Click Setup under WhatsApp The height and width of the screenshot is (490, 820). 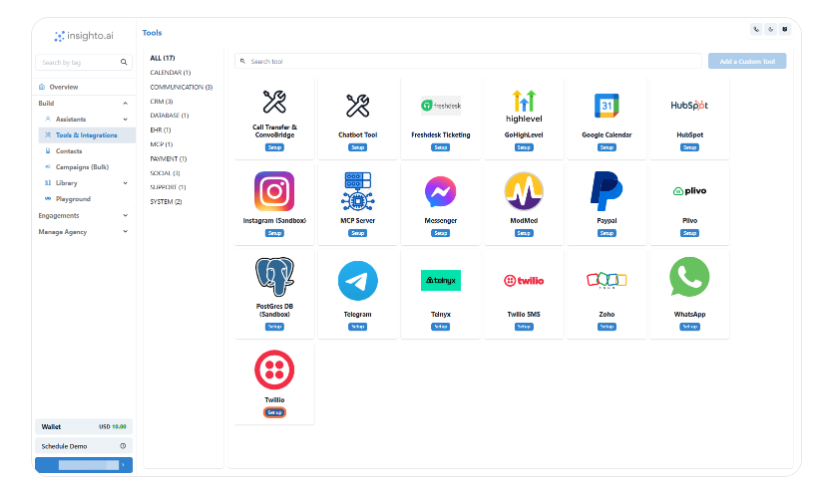point(689,327)
